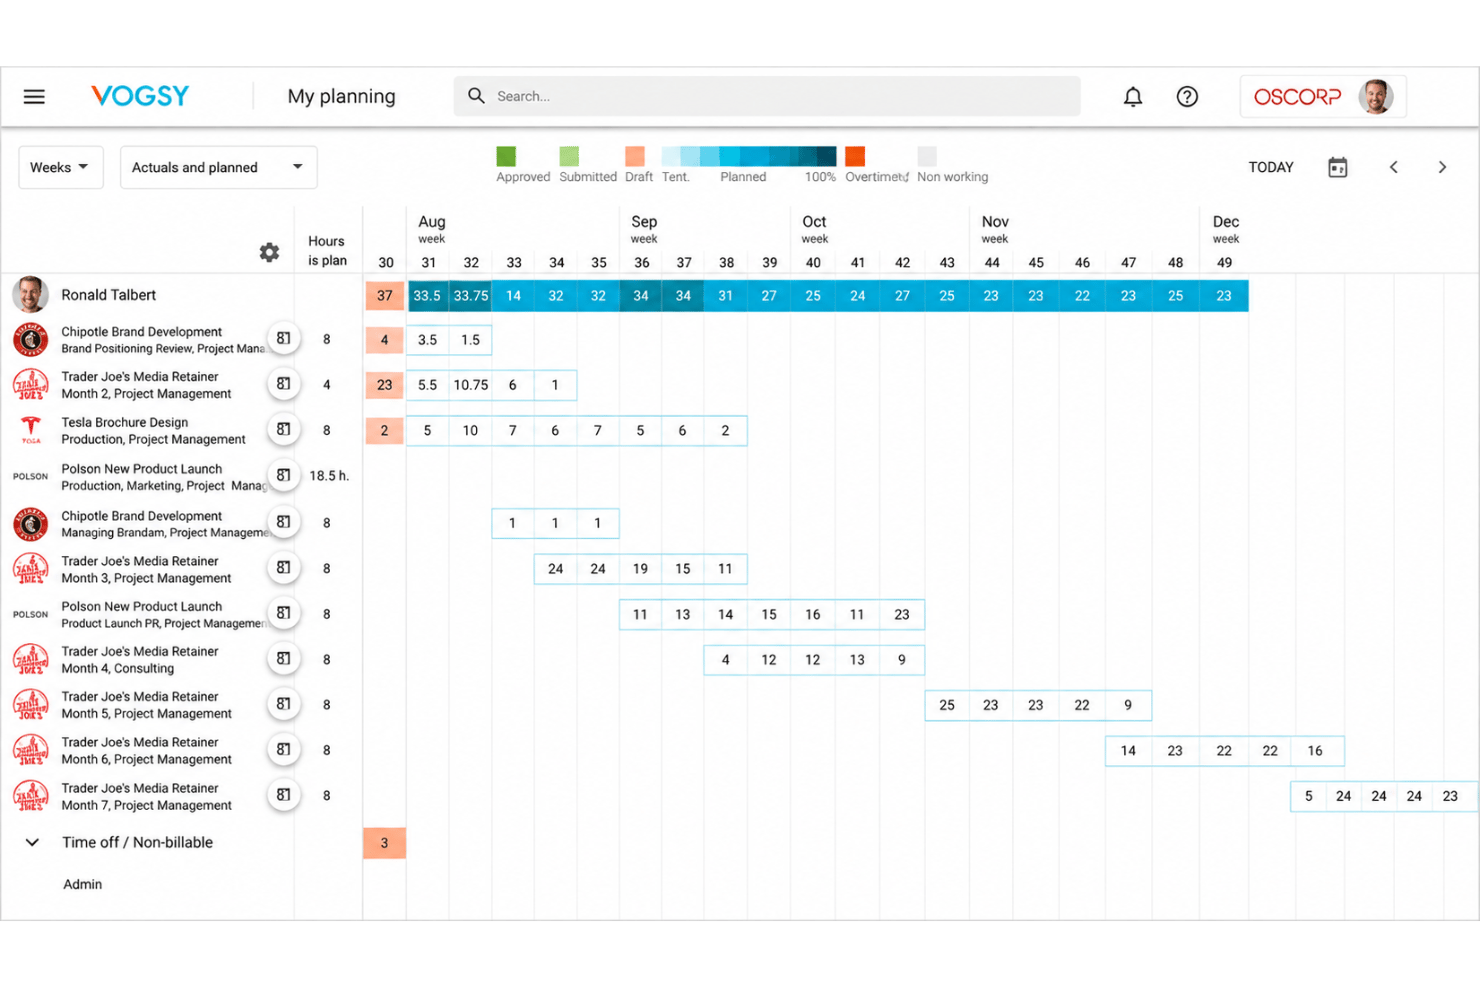Viewport: 1480px width, 987px height.
Task: Open calendar icon for Product Launch PR row
Action: (x=284, y=613)
